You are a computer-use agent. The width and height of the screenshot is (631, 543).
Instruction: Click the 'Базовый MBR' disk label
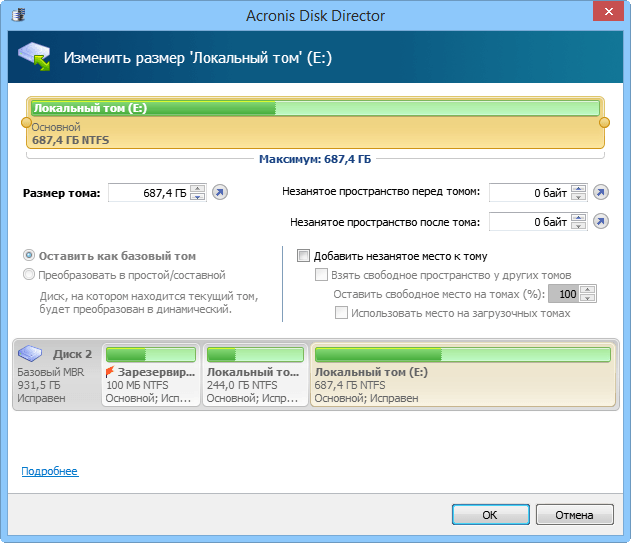51,372
